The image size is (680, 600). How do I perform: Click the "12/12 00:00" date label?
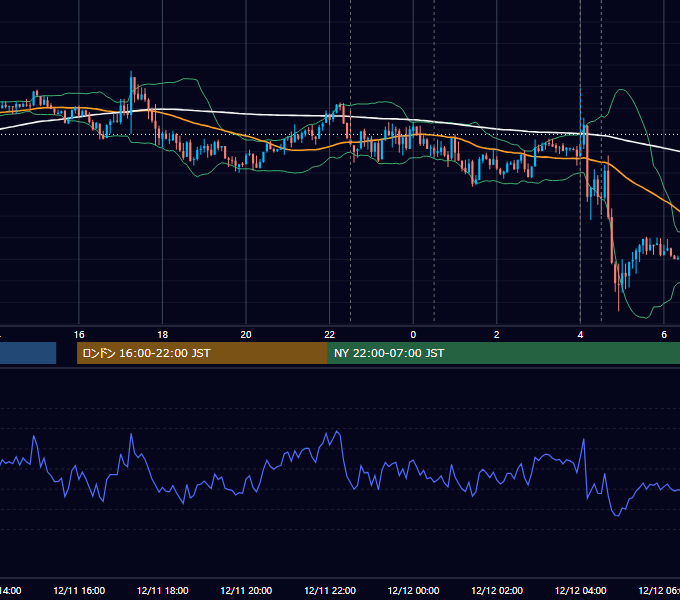point(413,590)
